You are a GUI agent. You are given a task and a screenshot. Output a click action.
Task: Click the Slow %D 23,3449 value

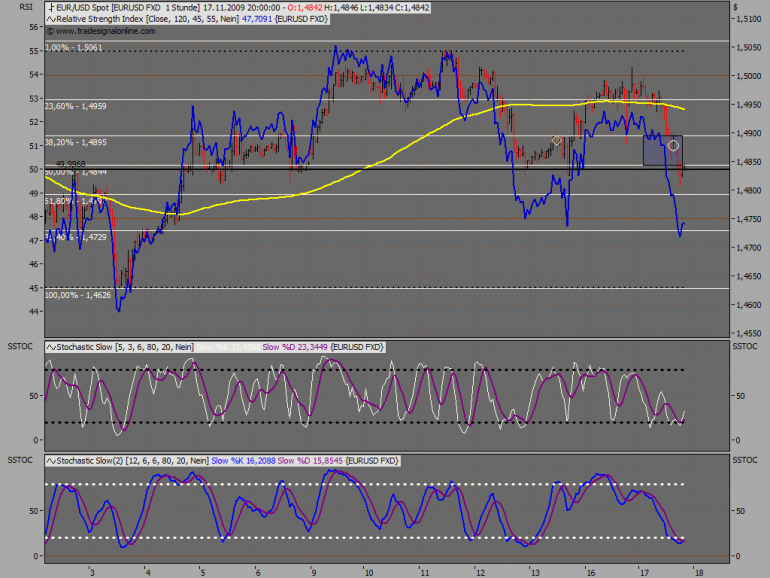pyautogui.click(x=295, y=347)
